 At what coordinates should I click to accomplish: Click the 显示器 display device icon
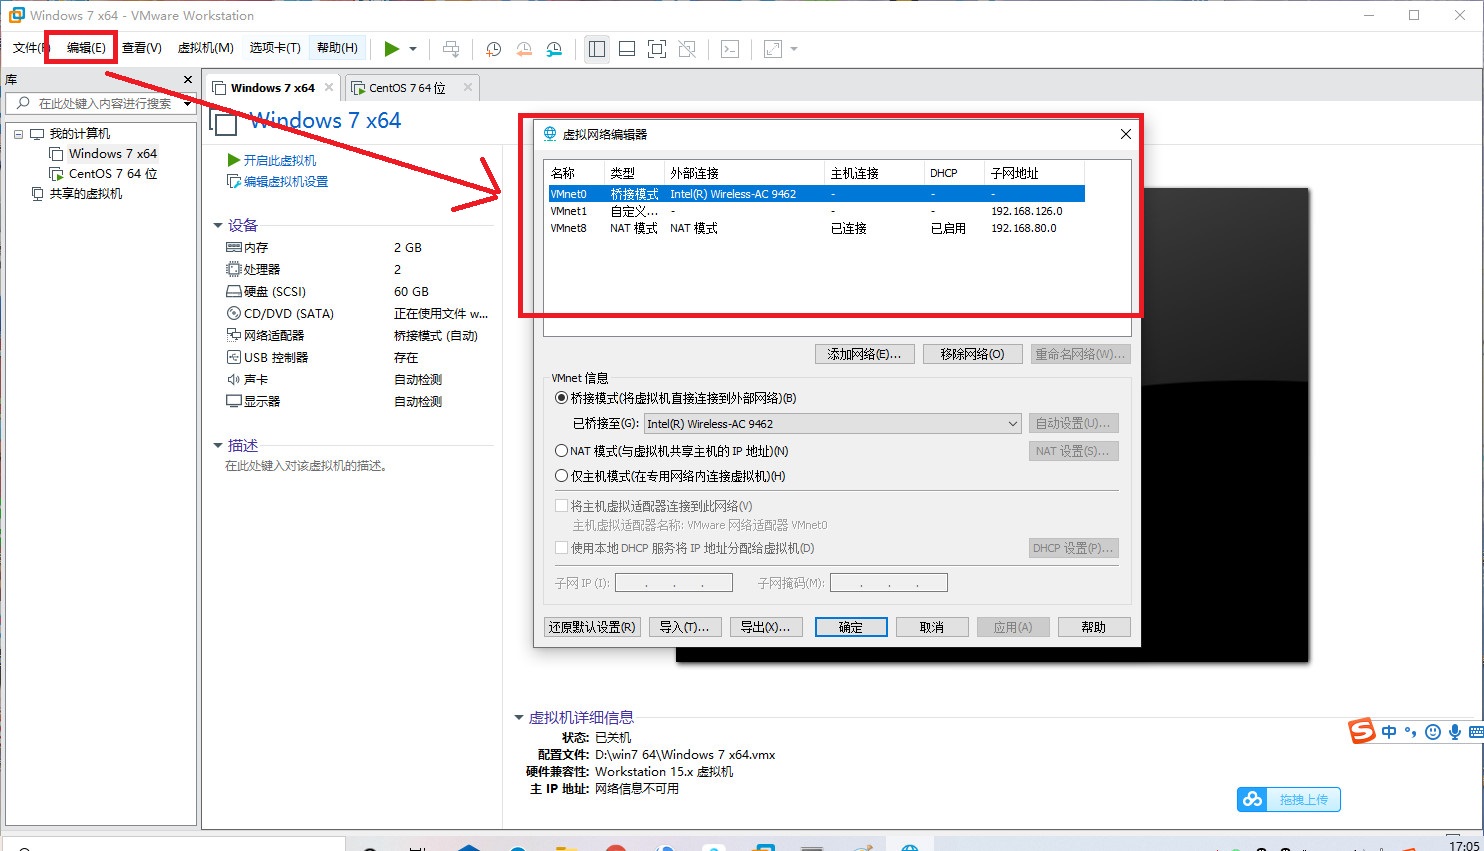[234, 401]
